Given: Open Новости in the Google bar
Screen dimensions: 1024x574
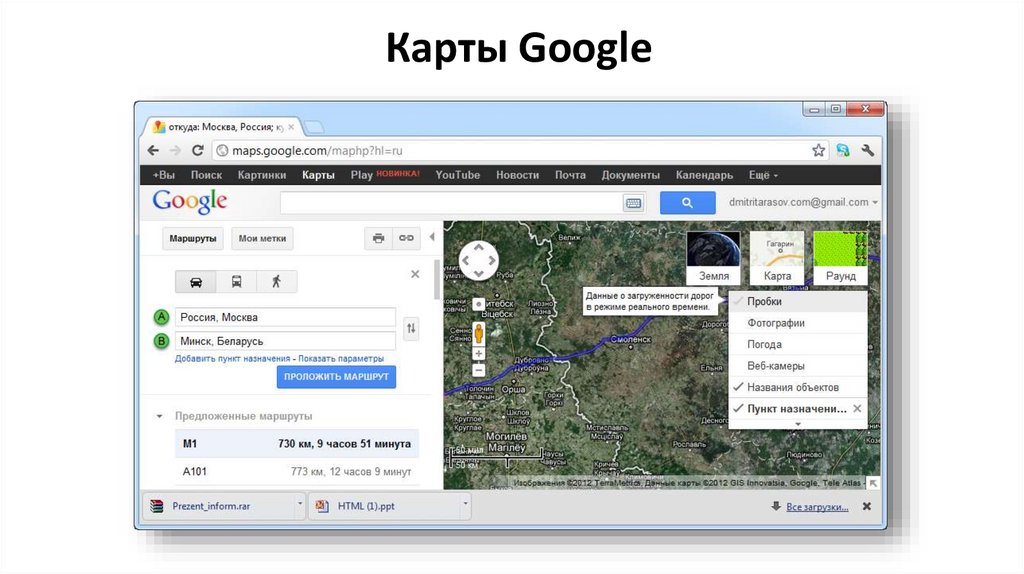Looking at the screenshot, I should pos(517,175).
